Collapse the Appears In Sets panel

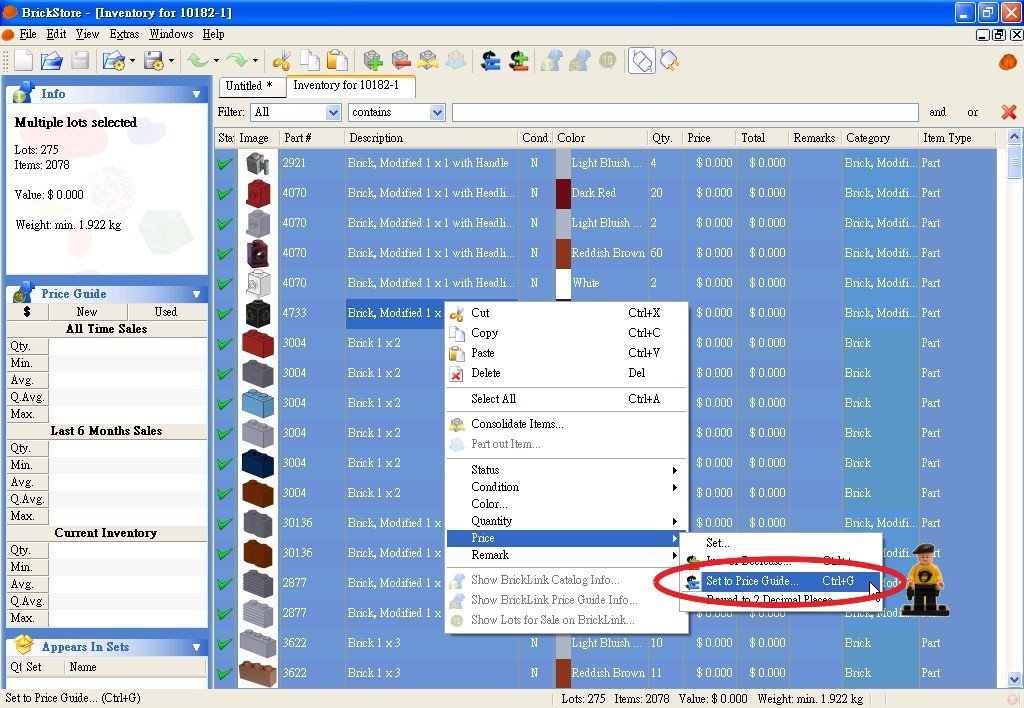196,648
